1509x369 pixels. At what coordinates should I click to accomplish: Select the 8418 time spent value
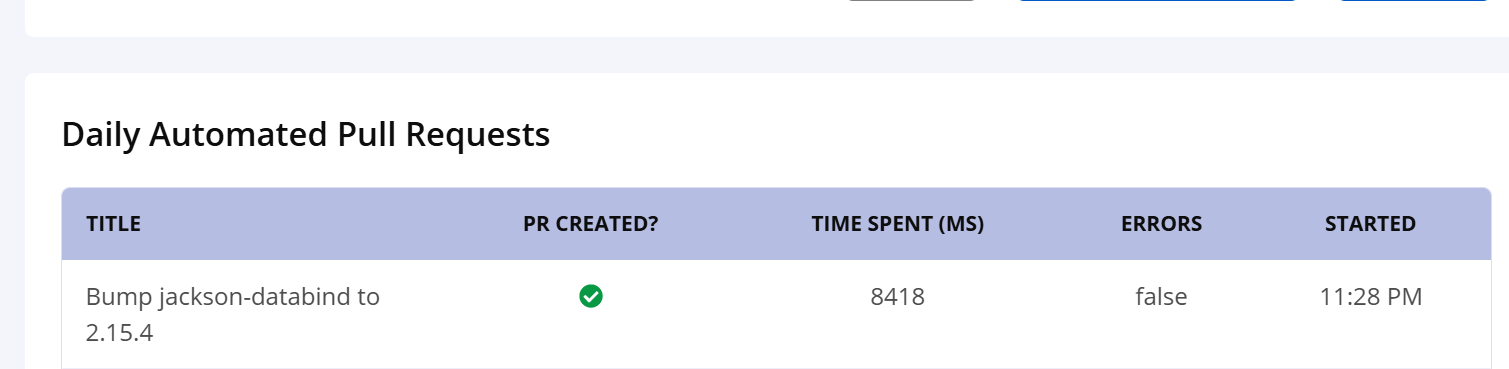(x=898, y=297)
